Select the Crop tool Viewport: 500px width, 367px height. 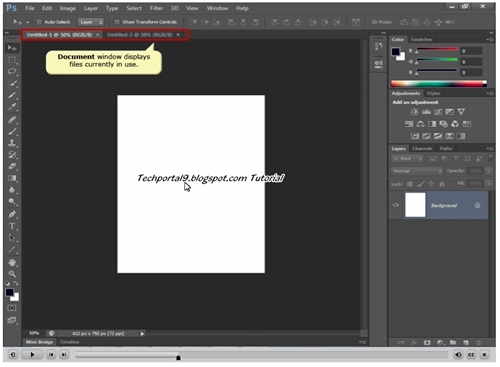click(12, 95)
